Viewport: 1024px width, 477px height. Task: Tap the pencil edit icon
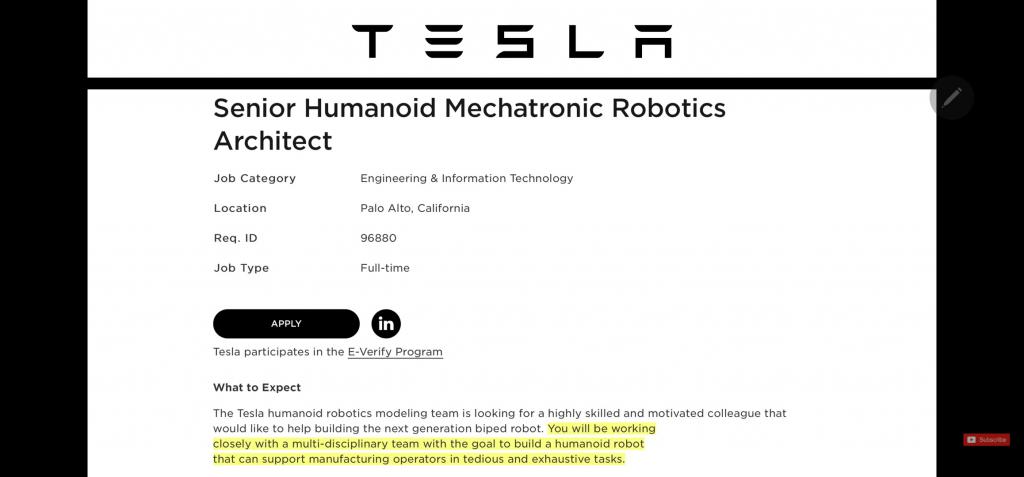952,97
